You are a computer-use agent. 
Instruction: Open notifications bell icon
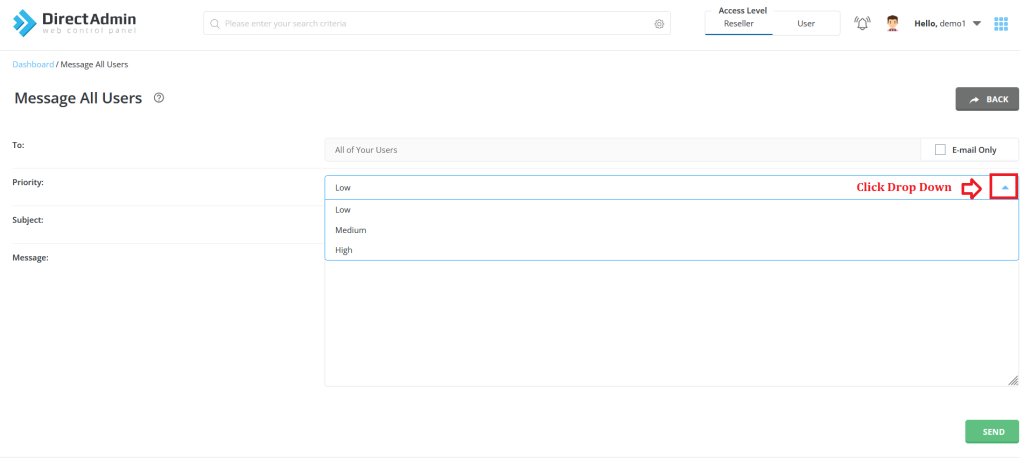point(863,24)
